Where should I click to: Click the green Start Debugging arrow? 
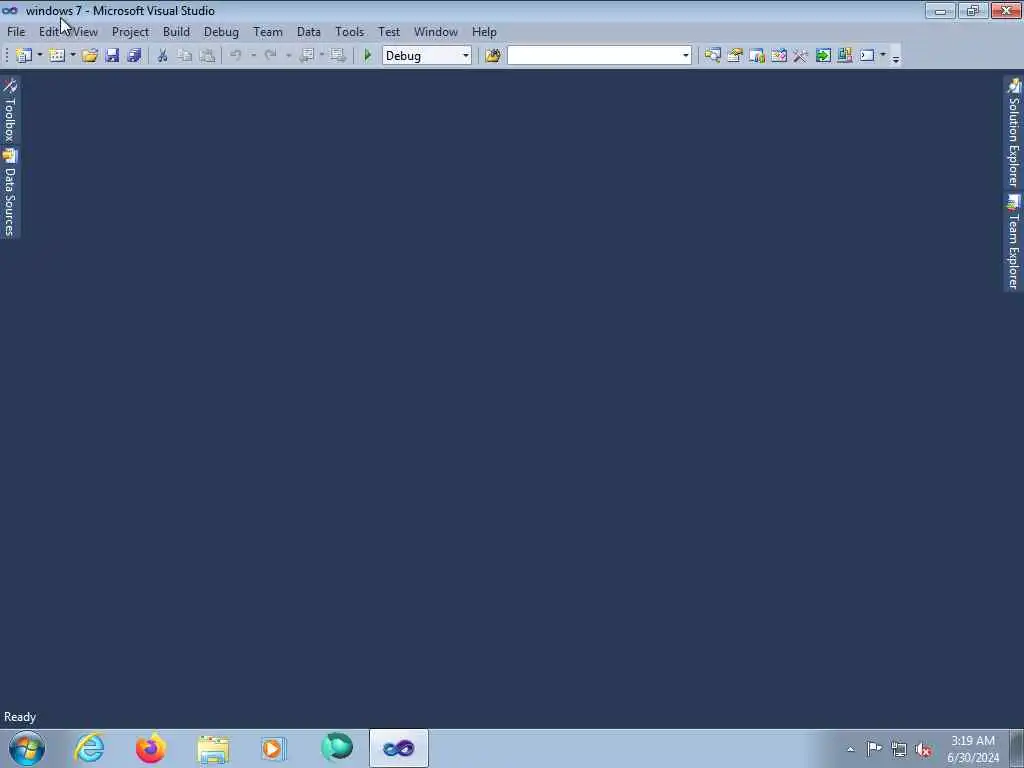(367, 56)
